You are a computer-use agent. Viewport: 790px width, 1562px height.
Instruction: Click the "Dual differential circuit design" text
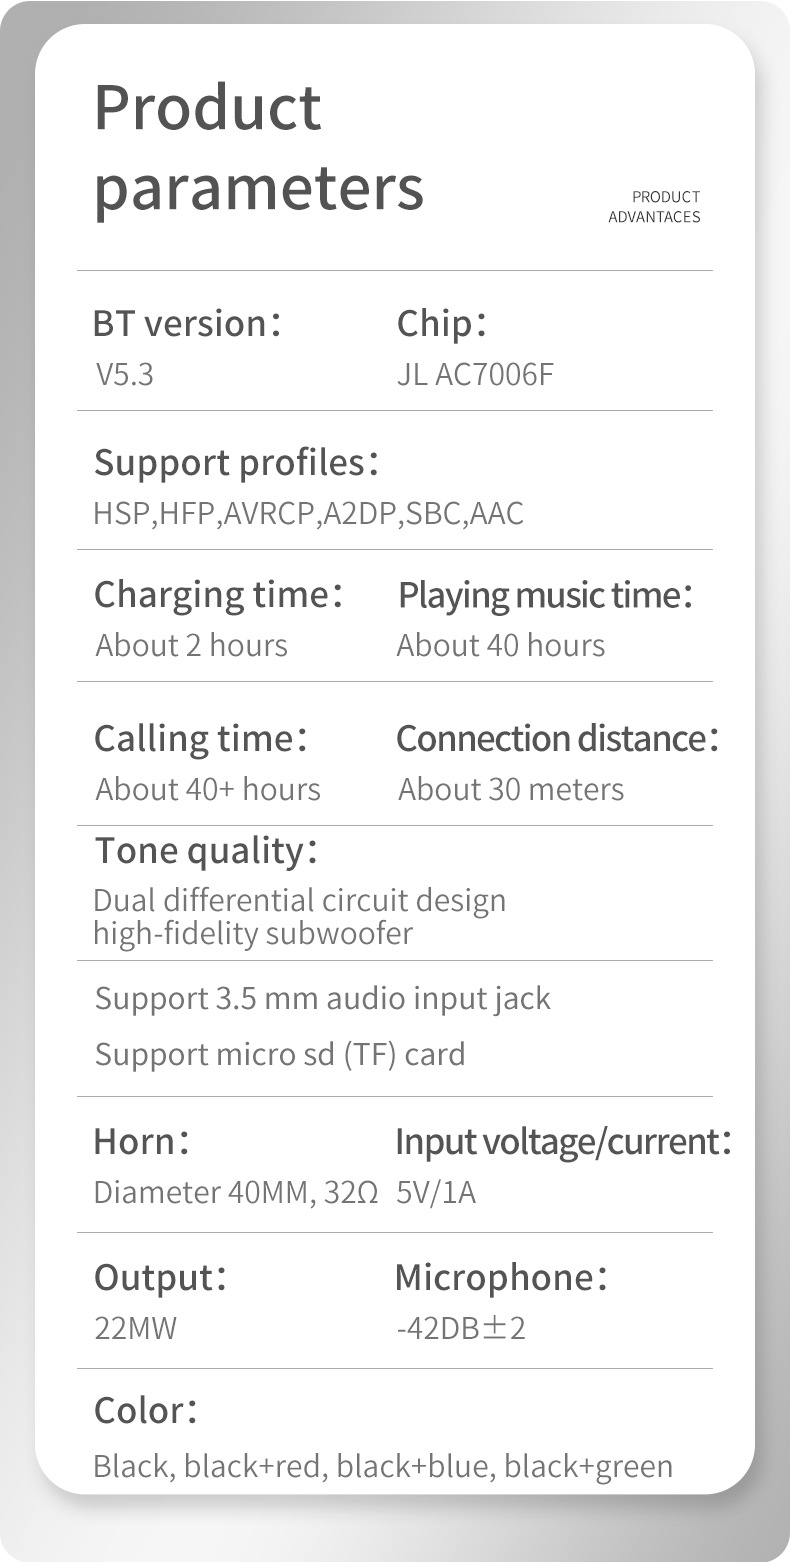coord(299,900)
